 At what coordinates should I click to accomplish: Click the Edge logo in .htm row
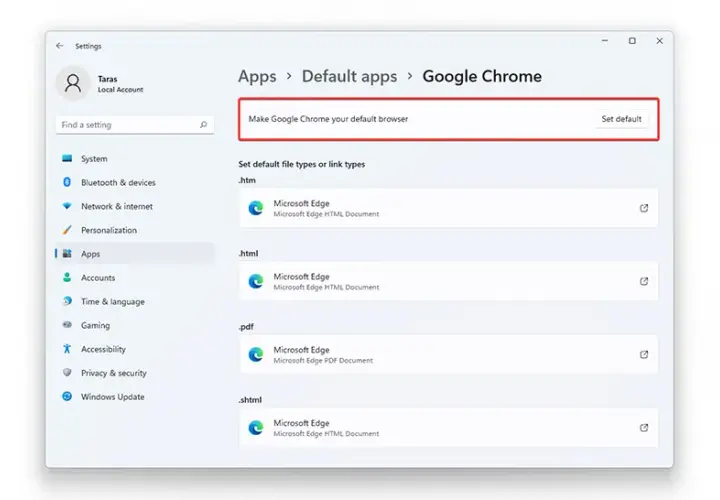256,208
